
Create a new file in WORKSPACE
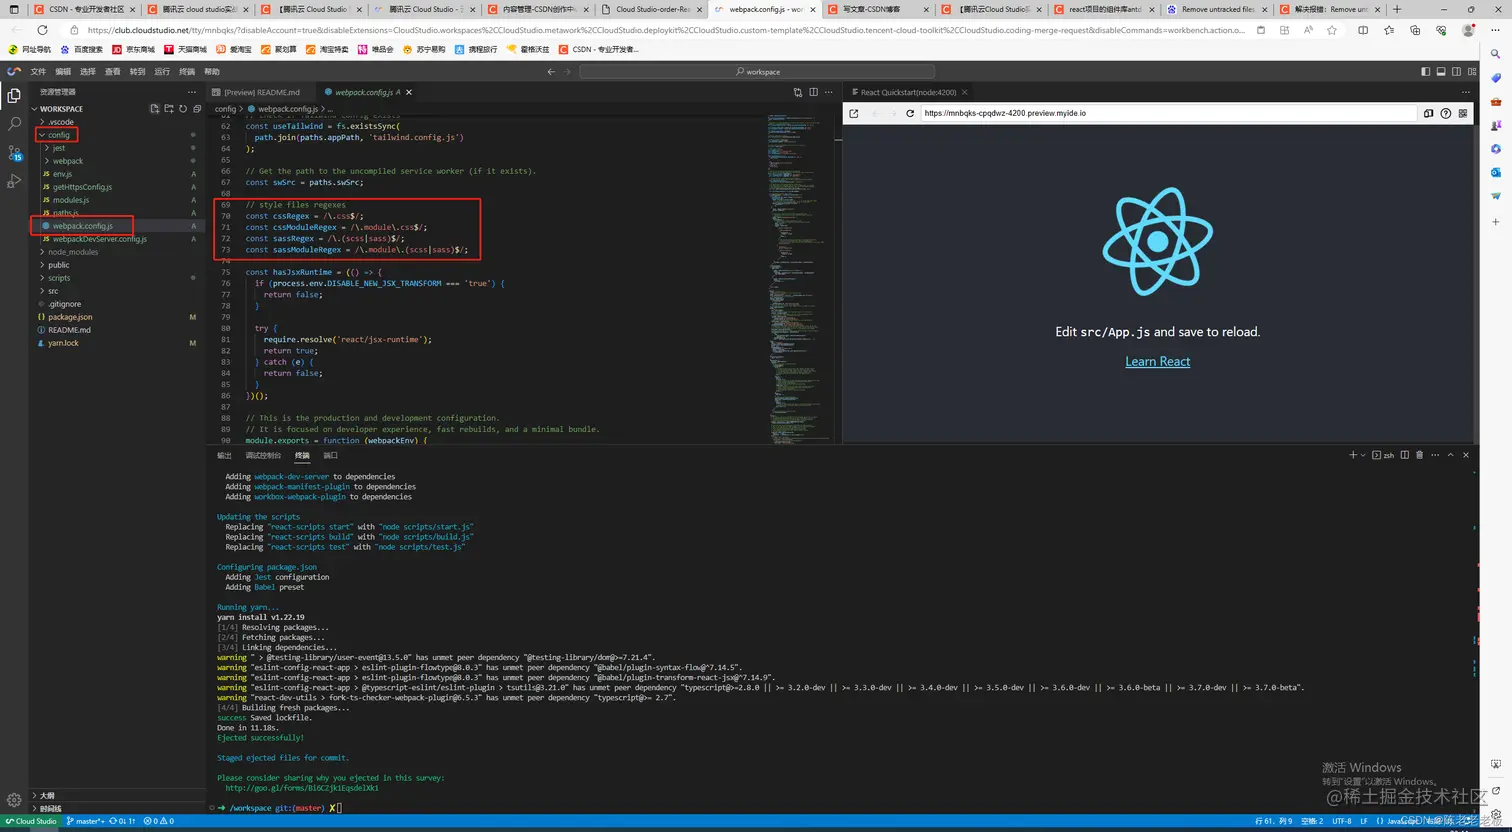point(155,109)
